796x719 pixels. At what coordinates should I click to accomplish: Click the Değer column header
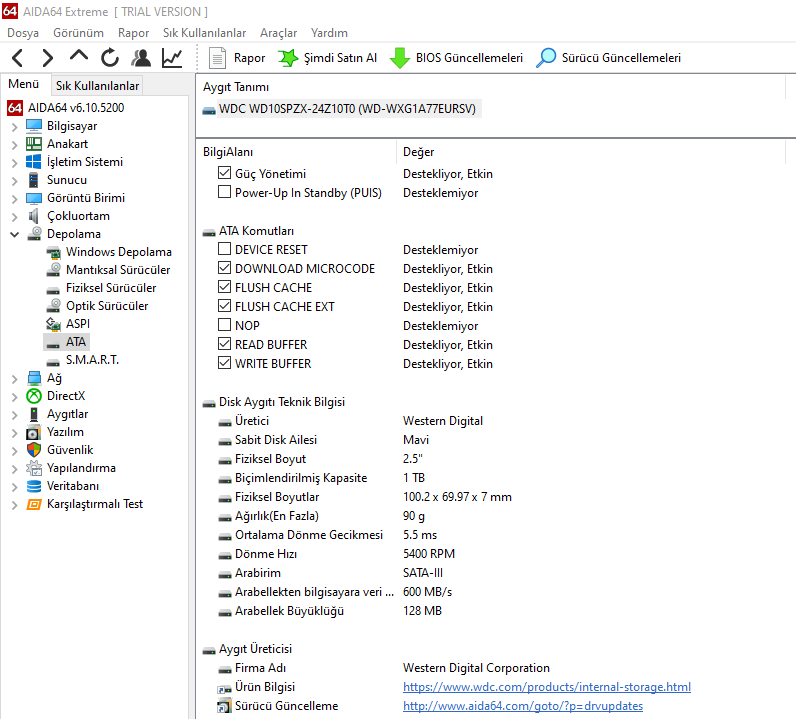click(418, 152)
